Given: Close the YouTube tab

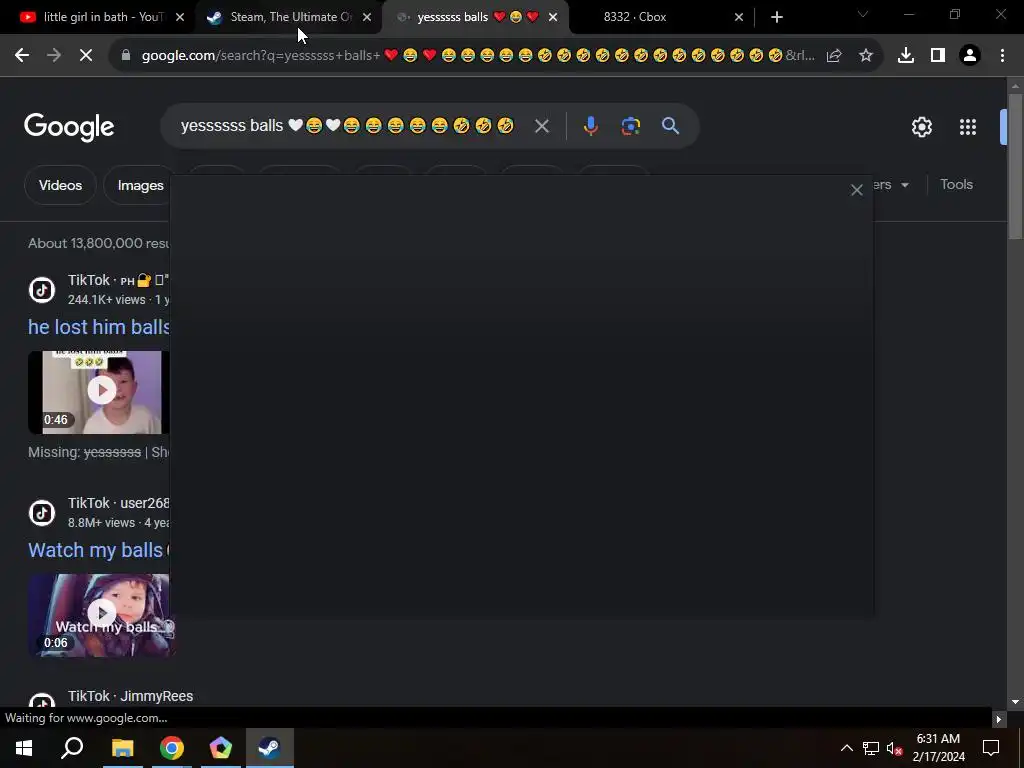Looking at the screenshot, I should tap(180, 17).
